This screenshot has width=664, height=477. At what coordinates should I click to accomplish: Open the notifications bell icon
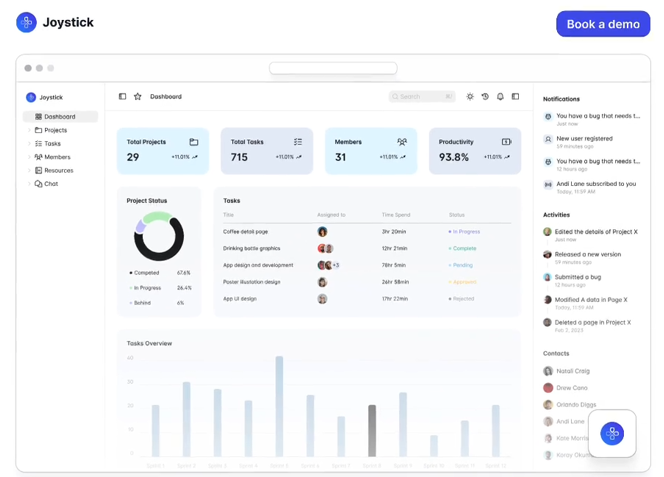[x=500, y=97]
